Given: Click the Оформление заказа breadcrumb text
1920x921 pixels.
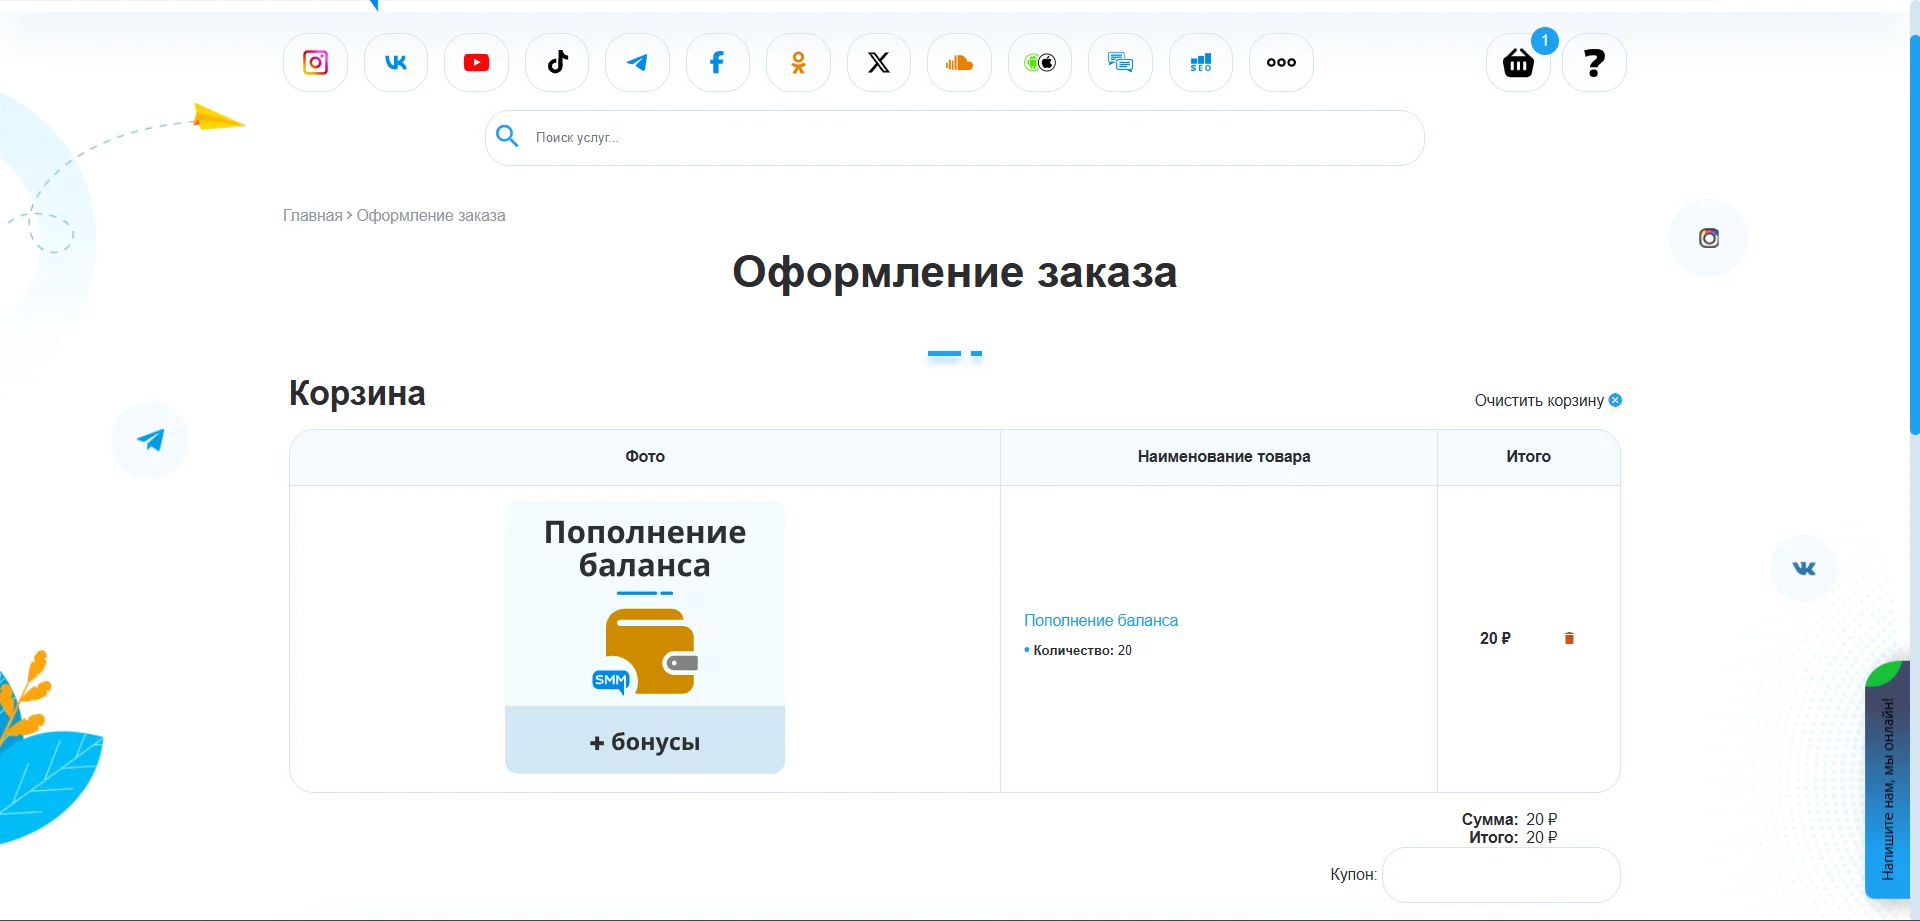Looking at the screenshot, I should click(431, 215).
